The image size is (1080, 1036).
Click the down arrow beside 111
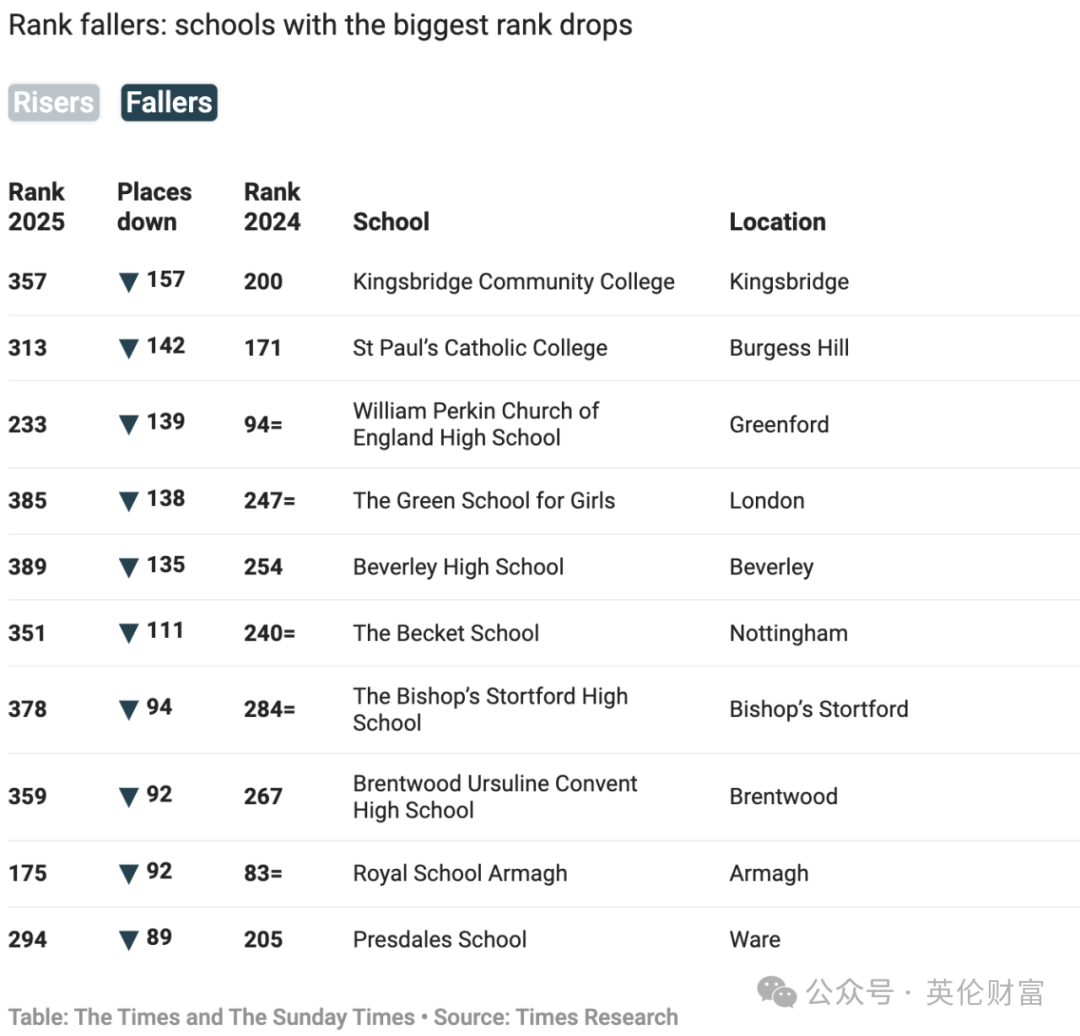click(129, 633)
